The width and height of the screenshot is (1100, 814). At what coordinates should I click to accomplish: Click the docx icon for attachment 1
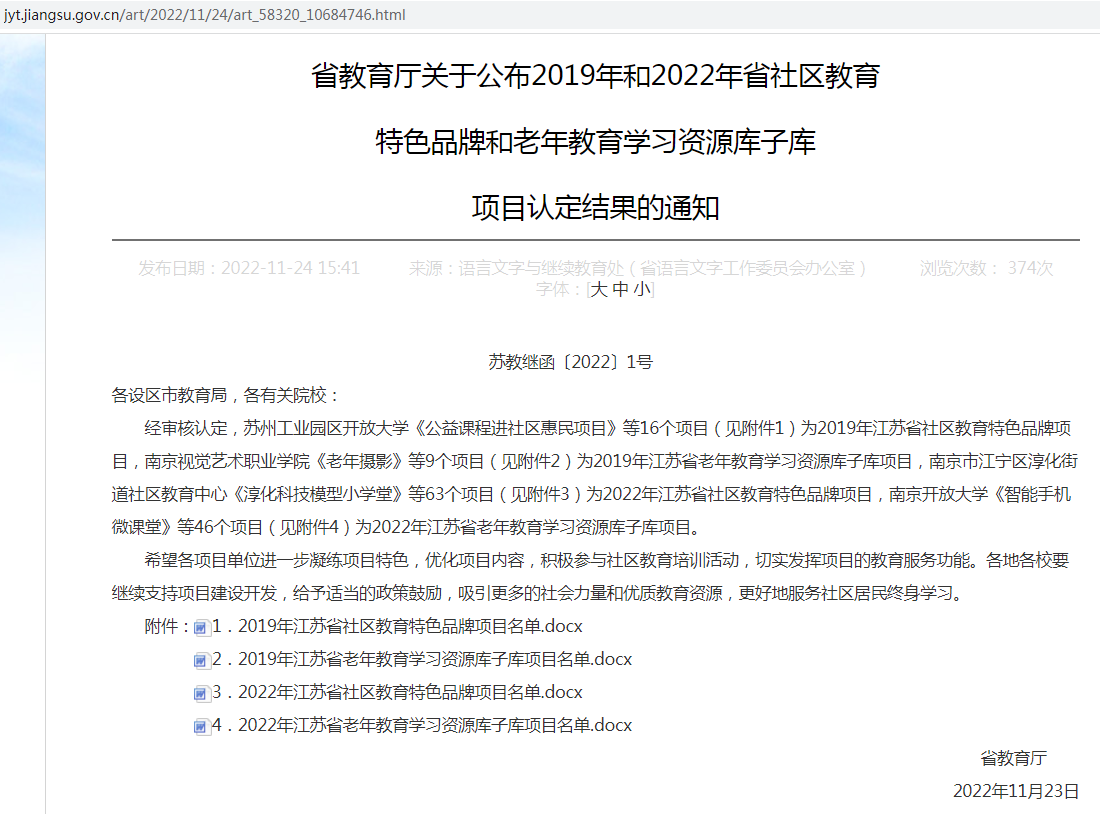tap(201, 627)
